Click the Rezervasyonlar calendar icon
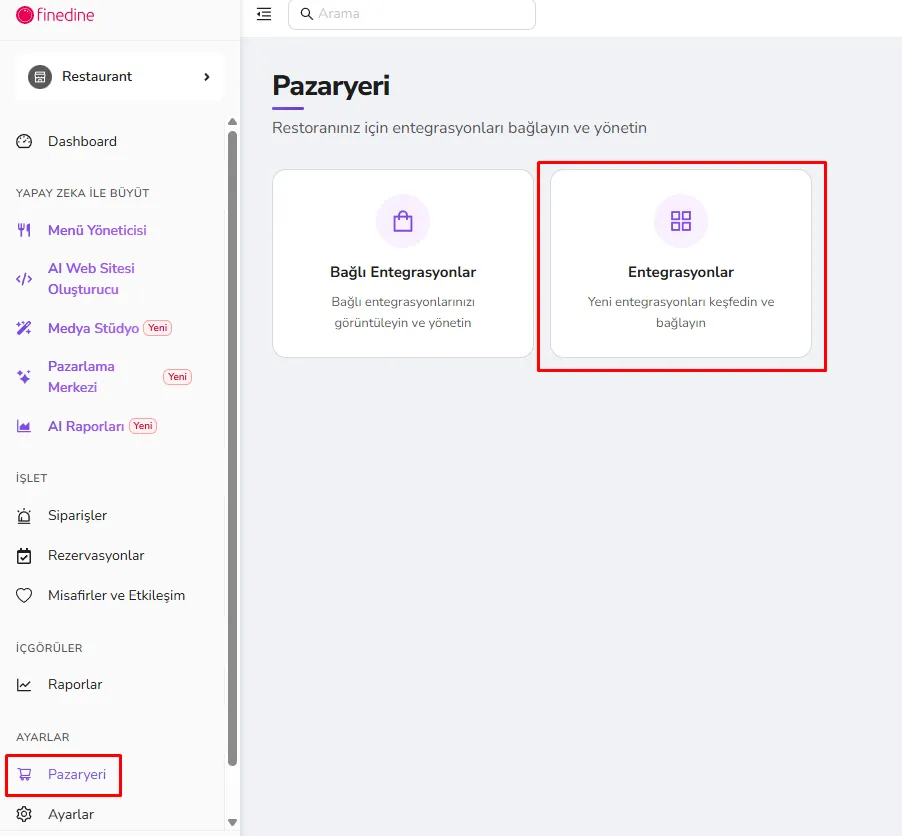Viewport: 902px width, 836px height. tap(24, 556)
